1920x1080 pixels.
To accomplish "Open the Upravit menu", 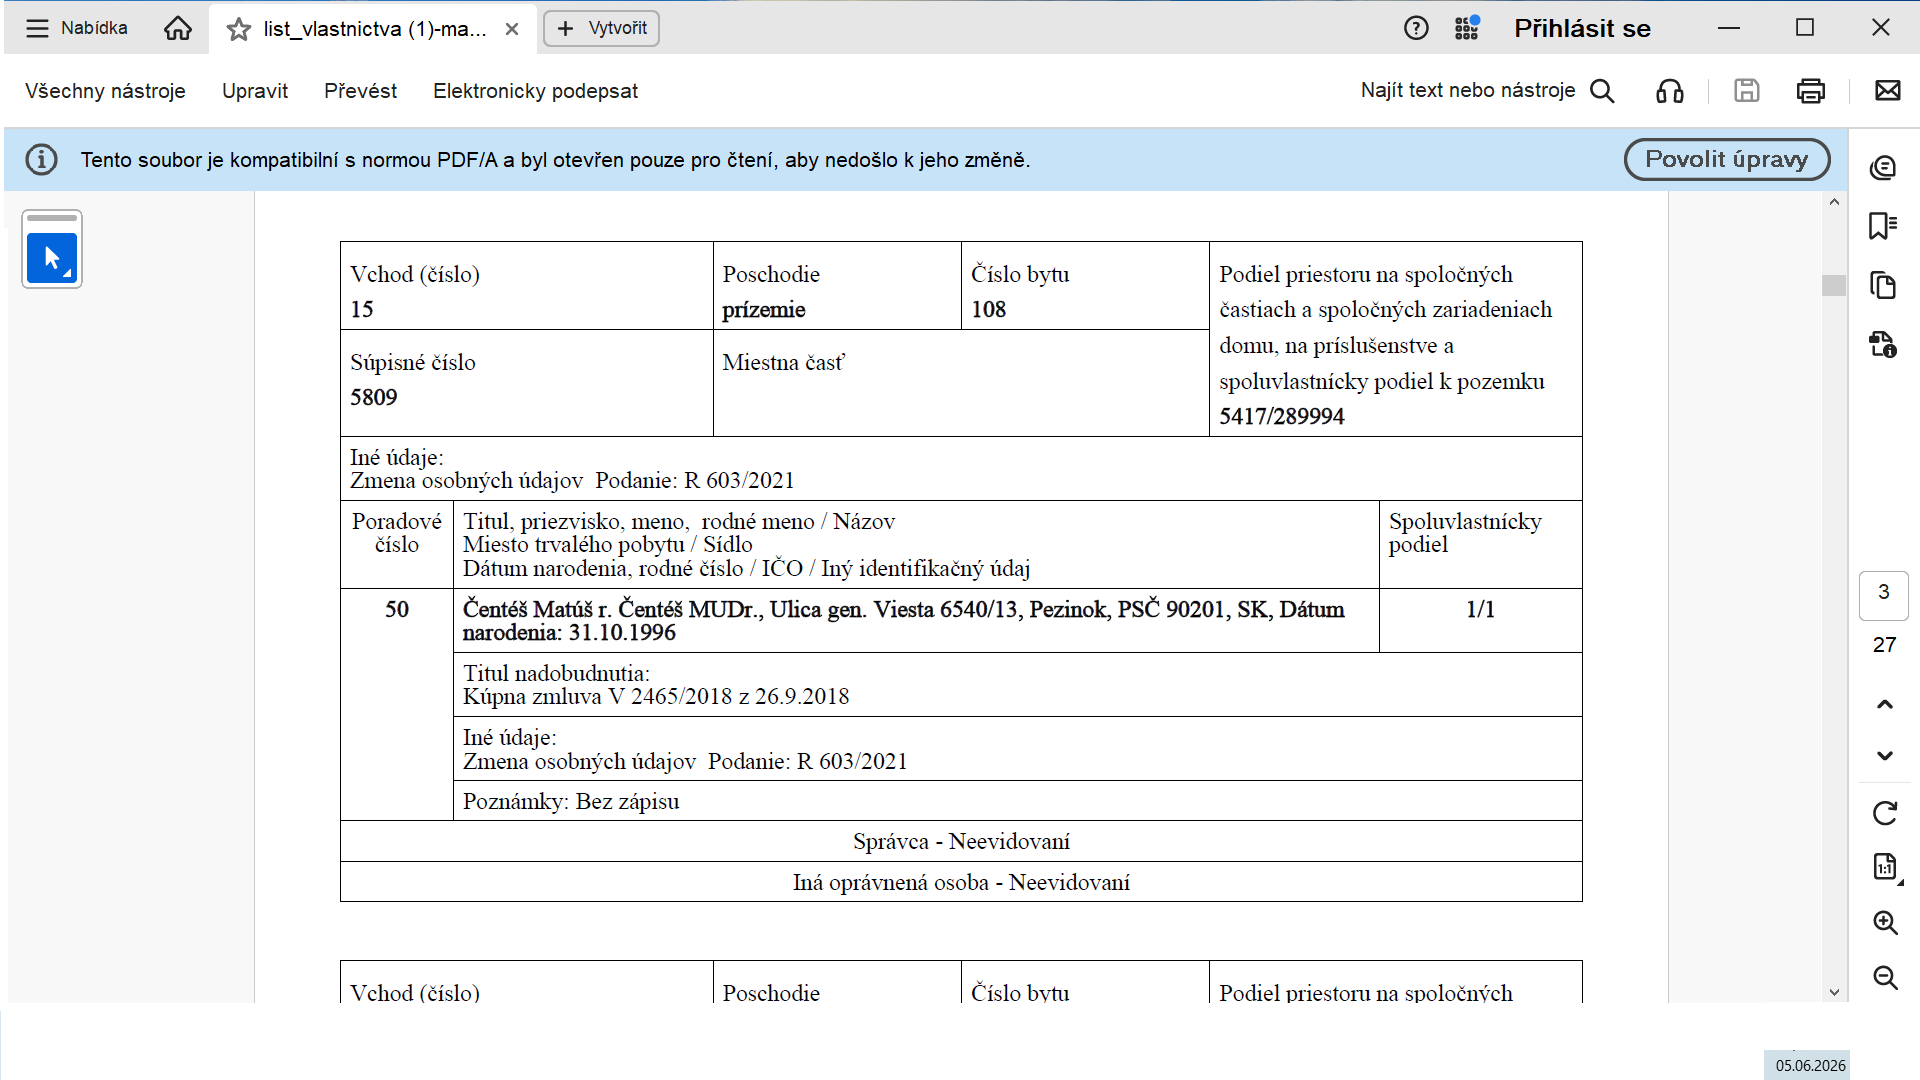I will point(255,91).
